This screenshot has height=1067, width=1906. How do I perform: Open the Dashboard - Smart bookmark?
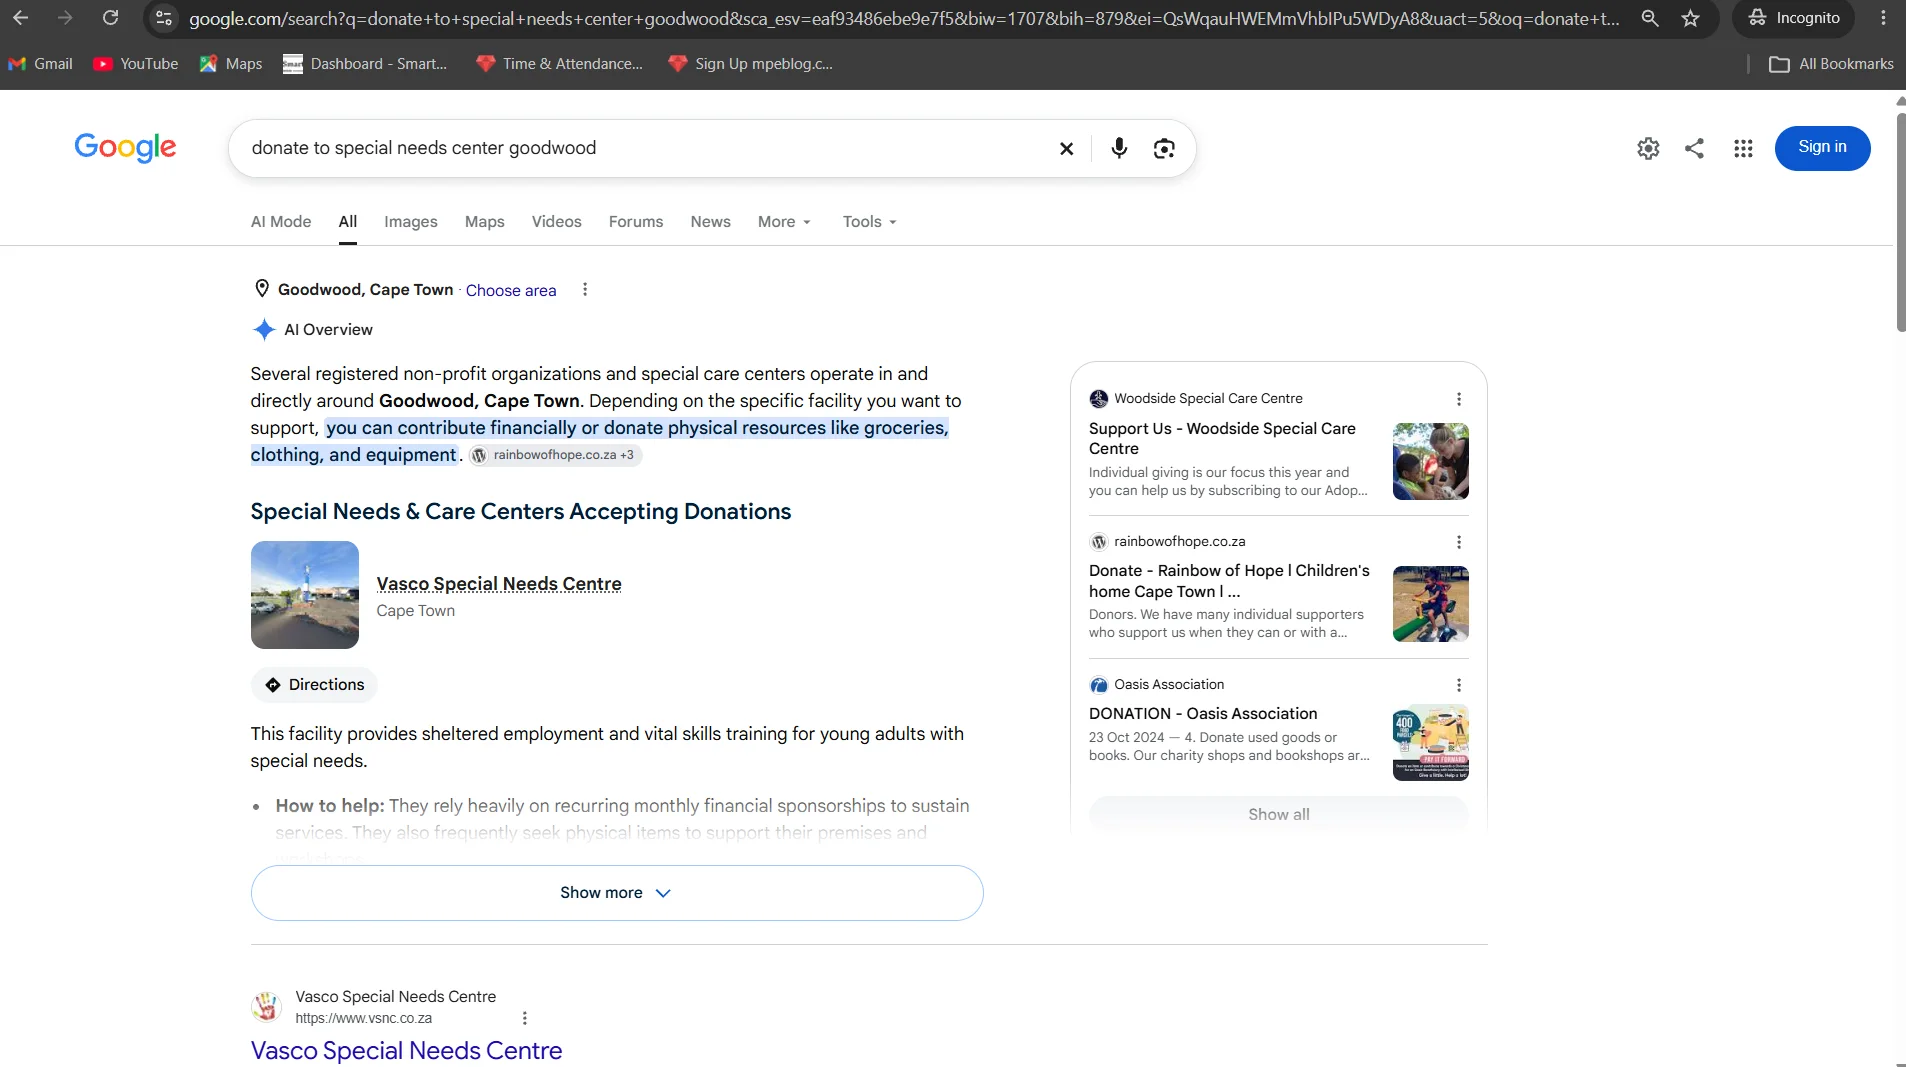click(365, 64)
